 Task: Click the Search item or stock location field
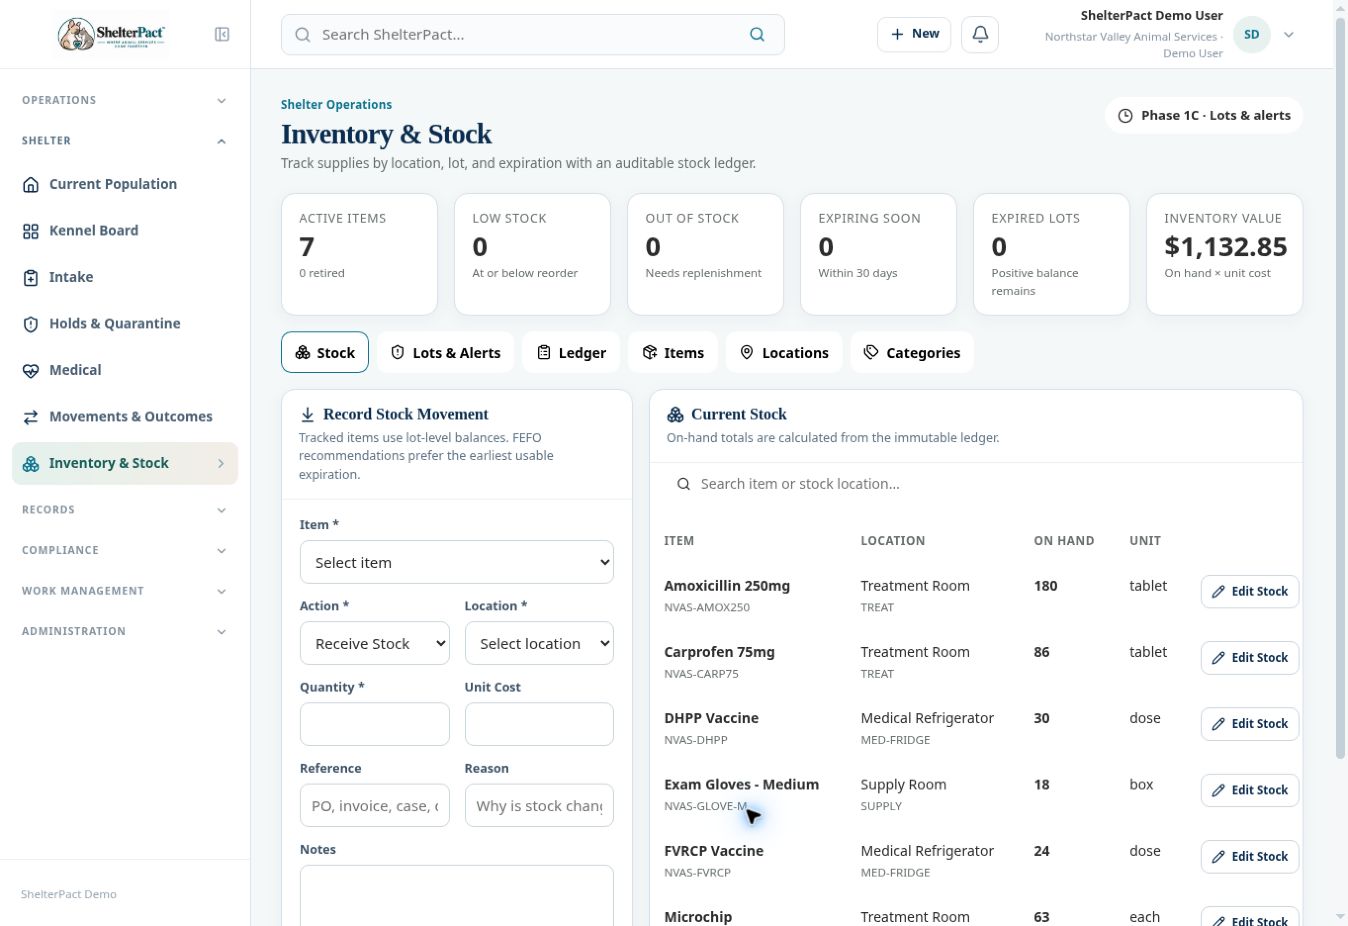point(976,484)
